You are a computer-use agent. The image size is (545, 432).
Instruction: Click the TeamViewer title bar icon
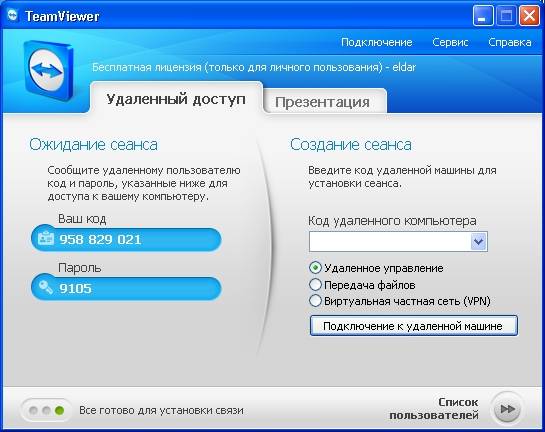pos(13,16)
